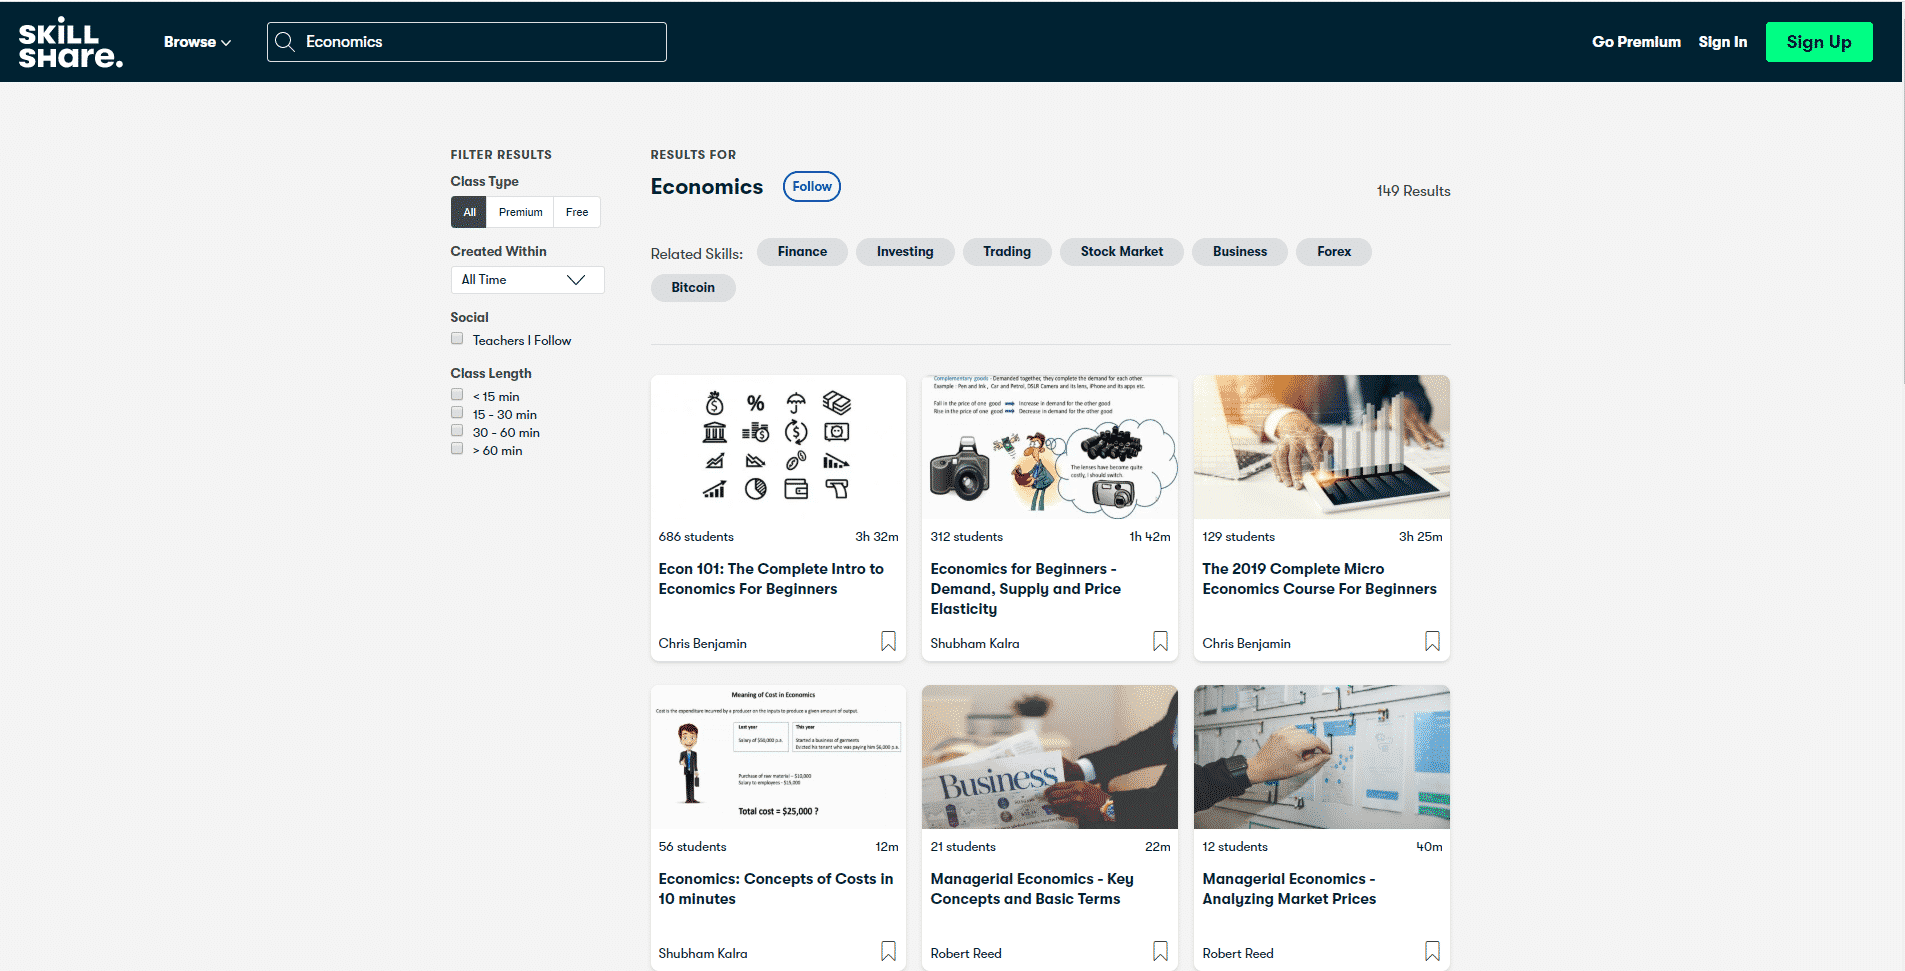Click the 3h 25m duration label
The width and height of the screenshot is (1905, 971).
tap(1421, 537)
